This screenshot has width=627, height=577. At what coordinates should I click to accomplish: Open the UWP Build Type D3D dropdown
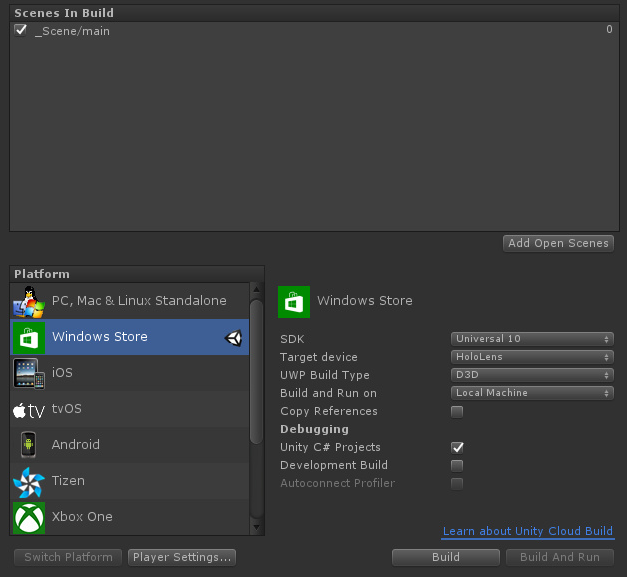point(532,375)
